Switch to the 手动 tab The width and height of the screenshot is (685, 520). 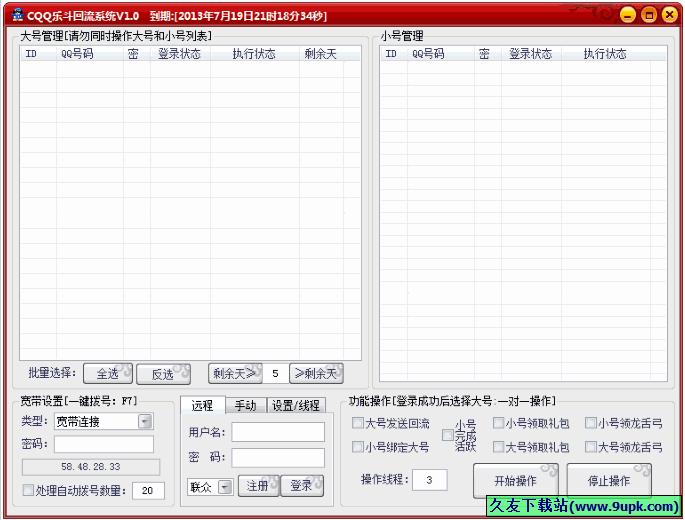point(246,406)
